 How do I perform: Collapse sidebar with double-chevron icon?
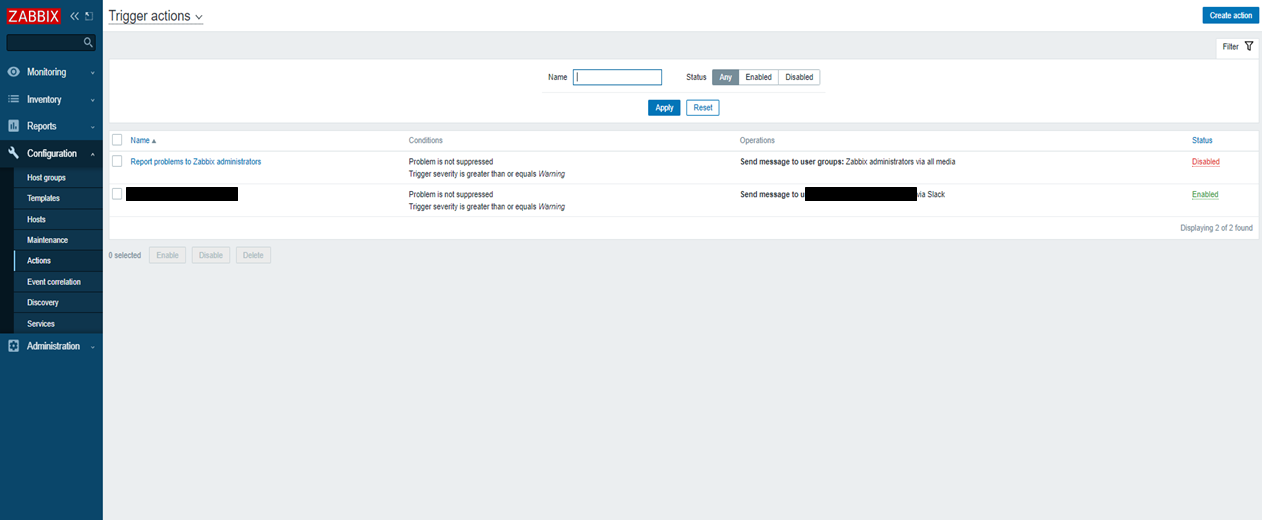point(74,16)
